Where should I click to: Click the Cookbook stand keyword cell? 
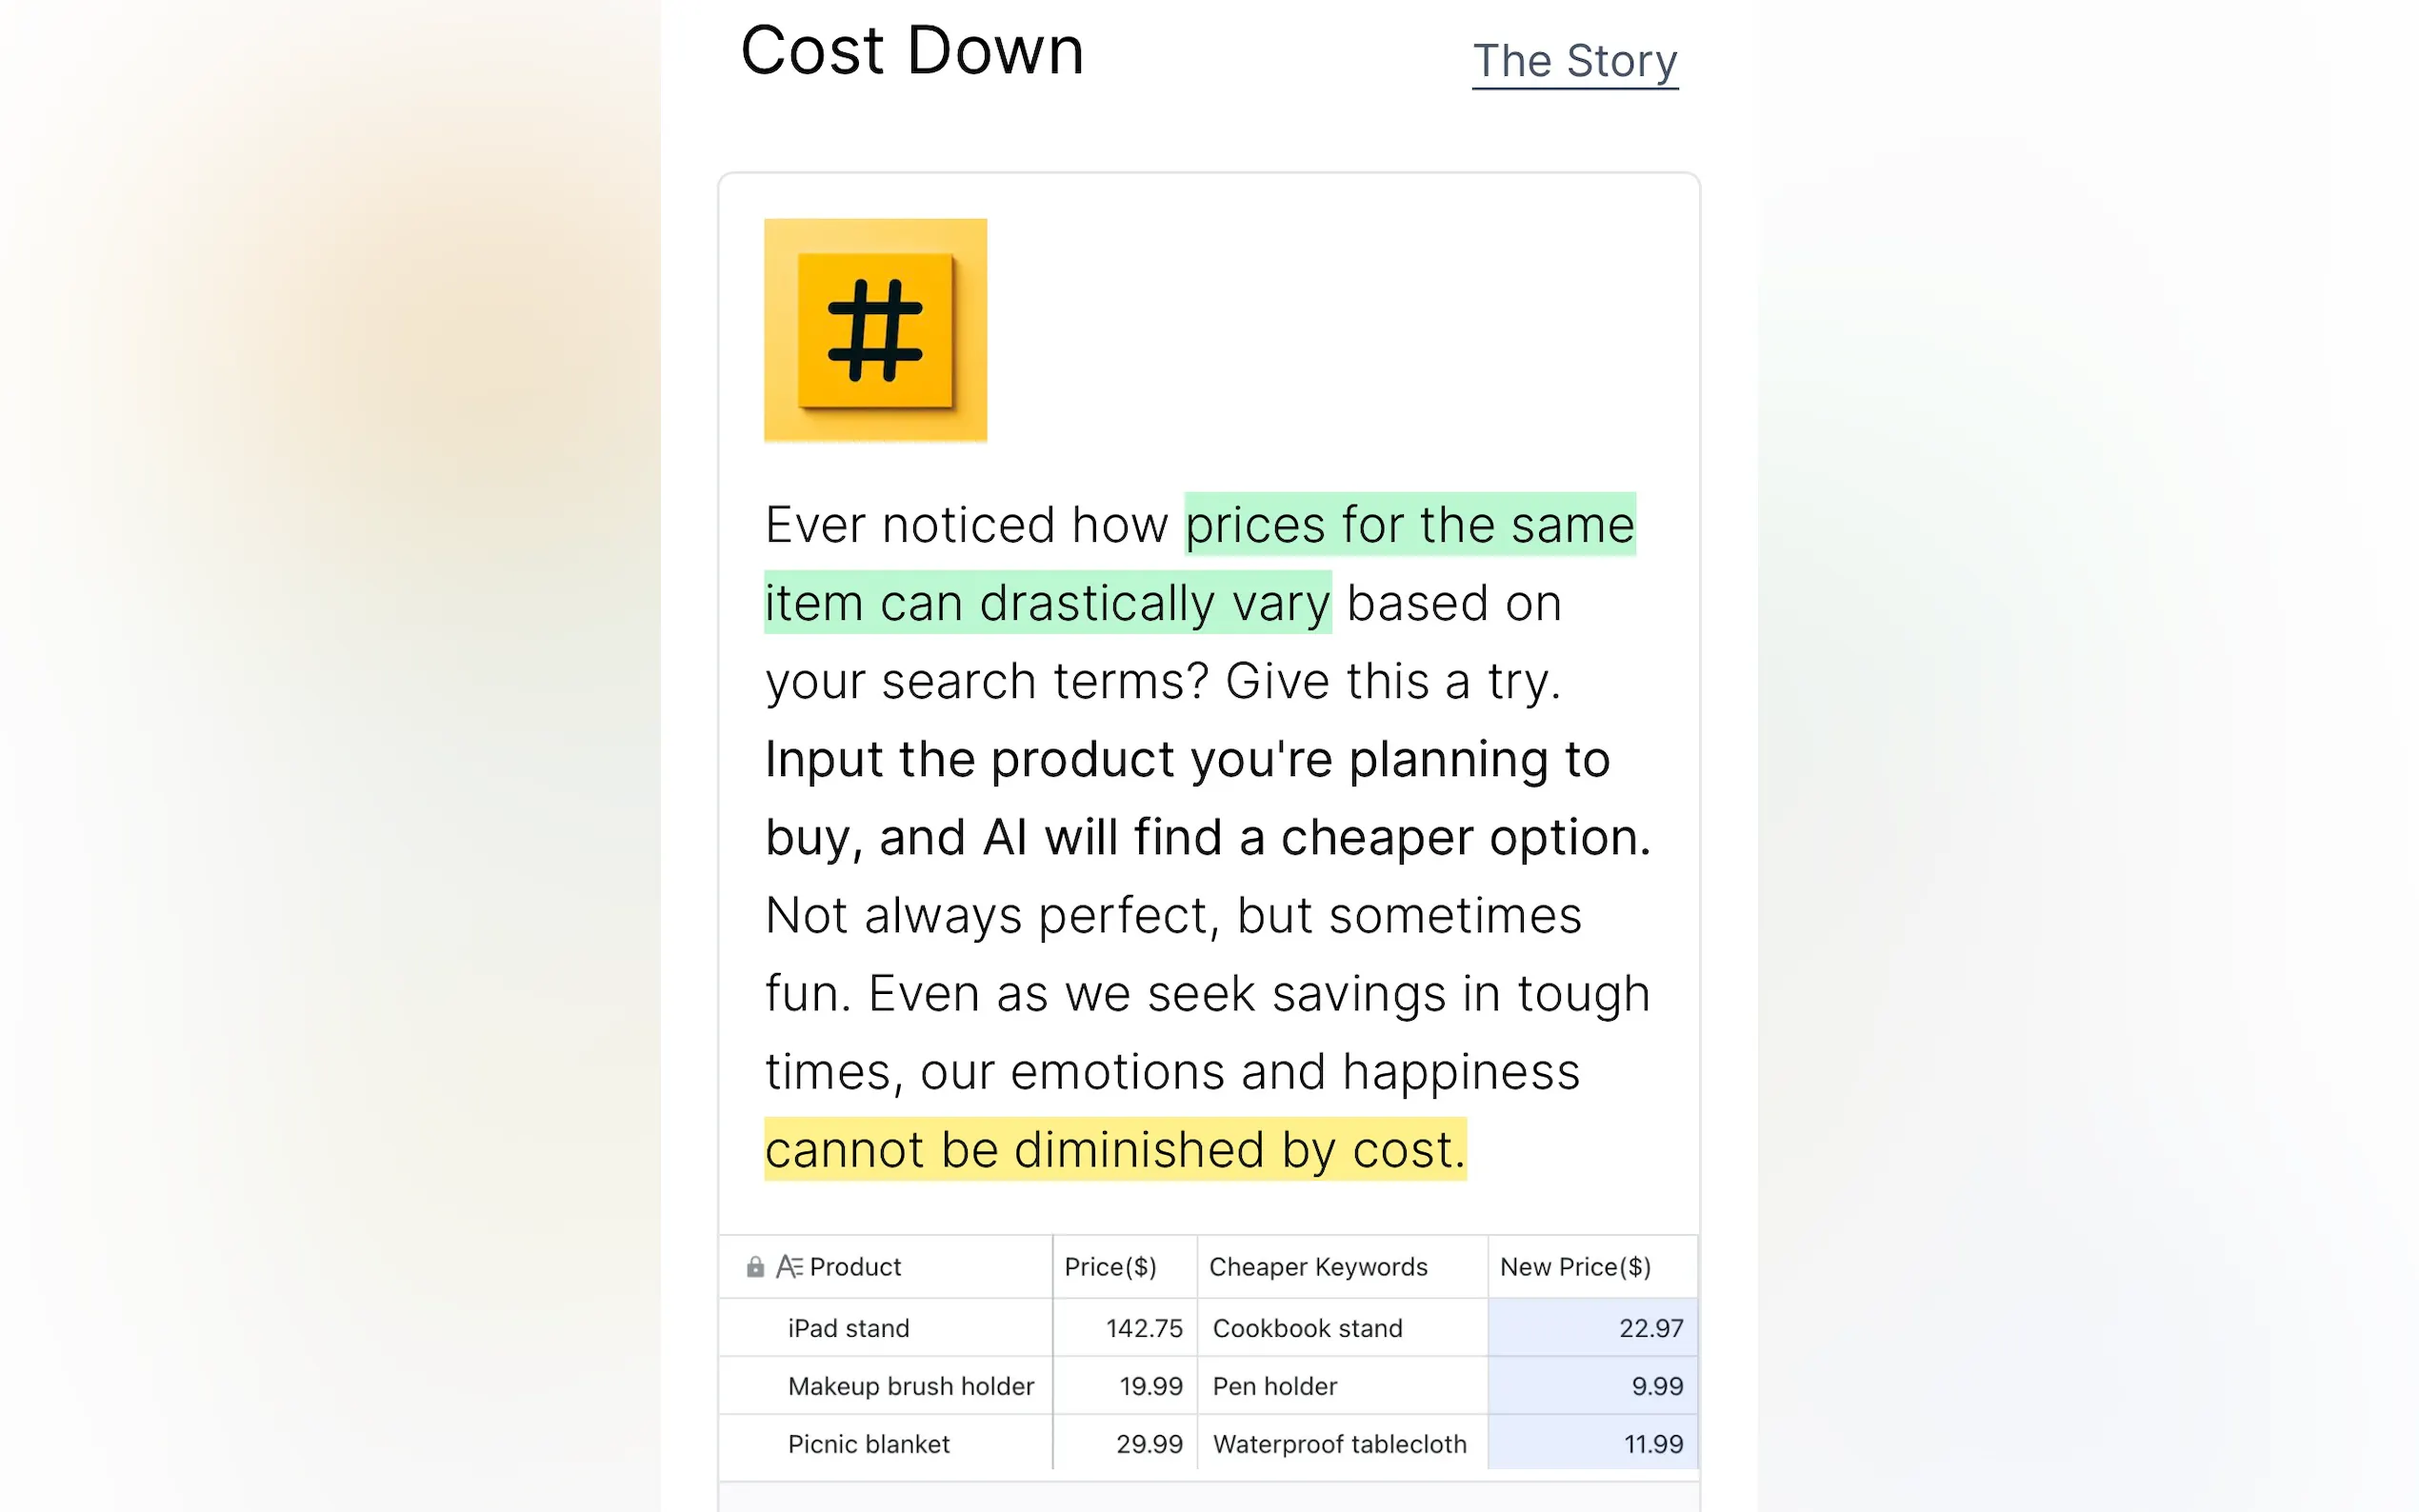point(1308,1328)
